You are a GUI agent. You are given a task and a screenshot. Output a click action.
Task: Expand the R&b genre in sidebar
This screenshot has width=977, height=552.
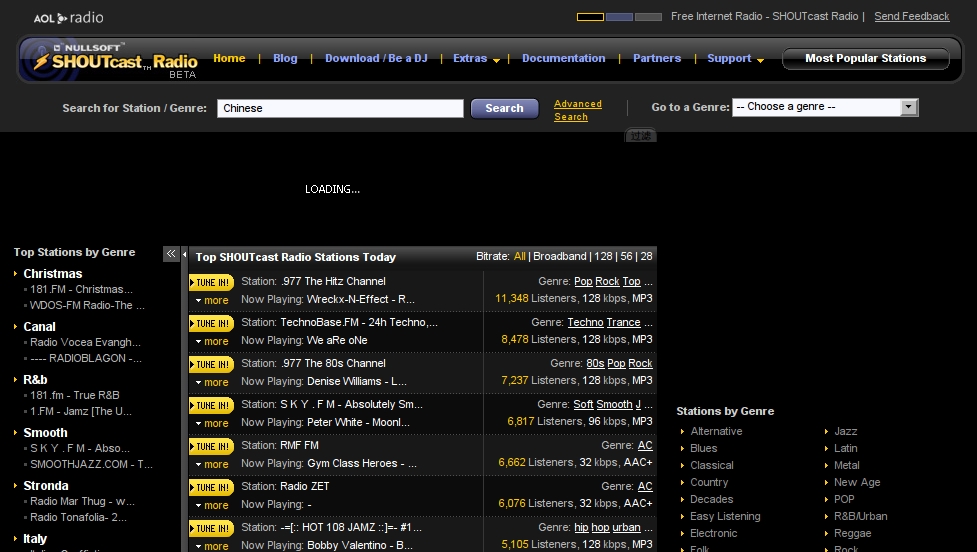pyautogui.click(x=35, y=379)
